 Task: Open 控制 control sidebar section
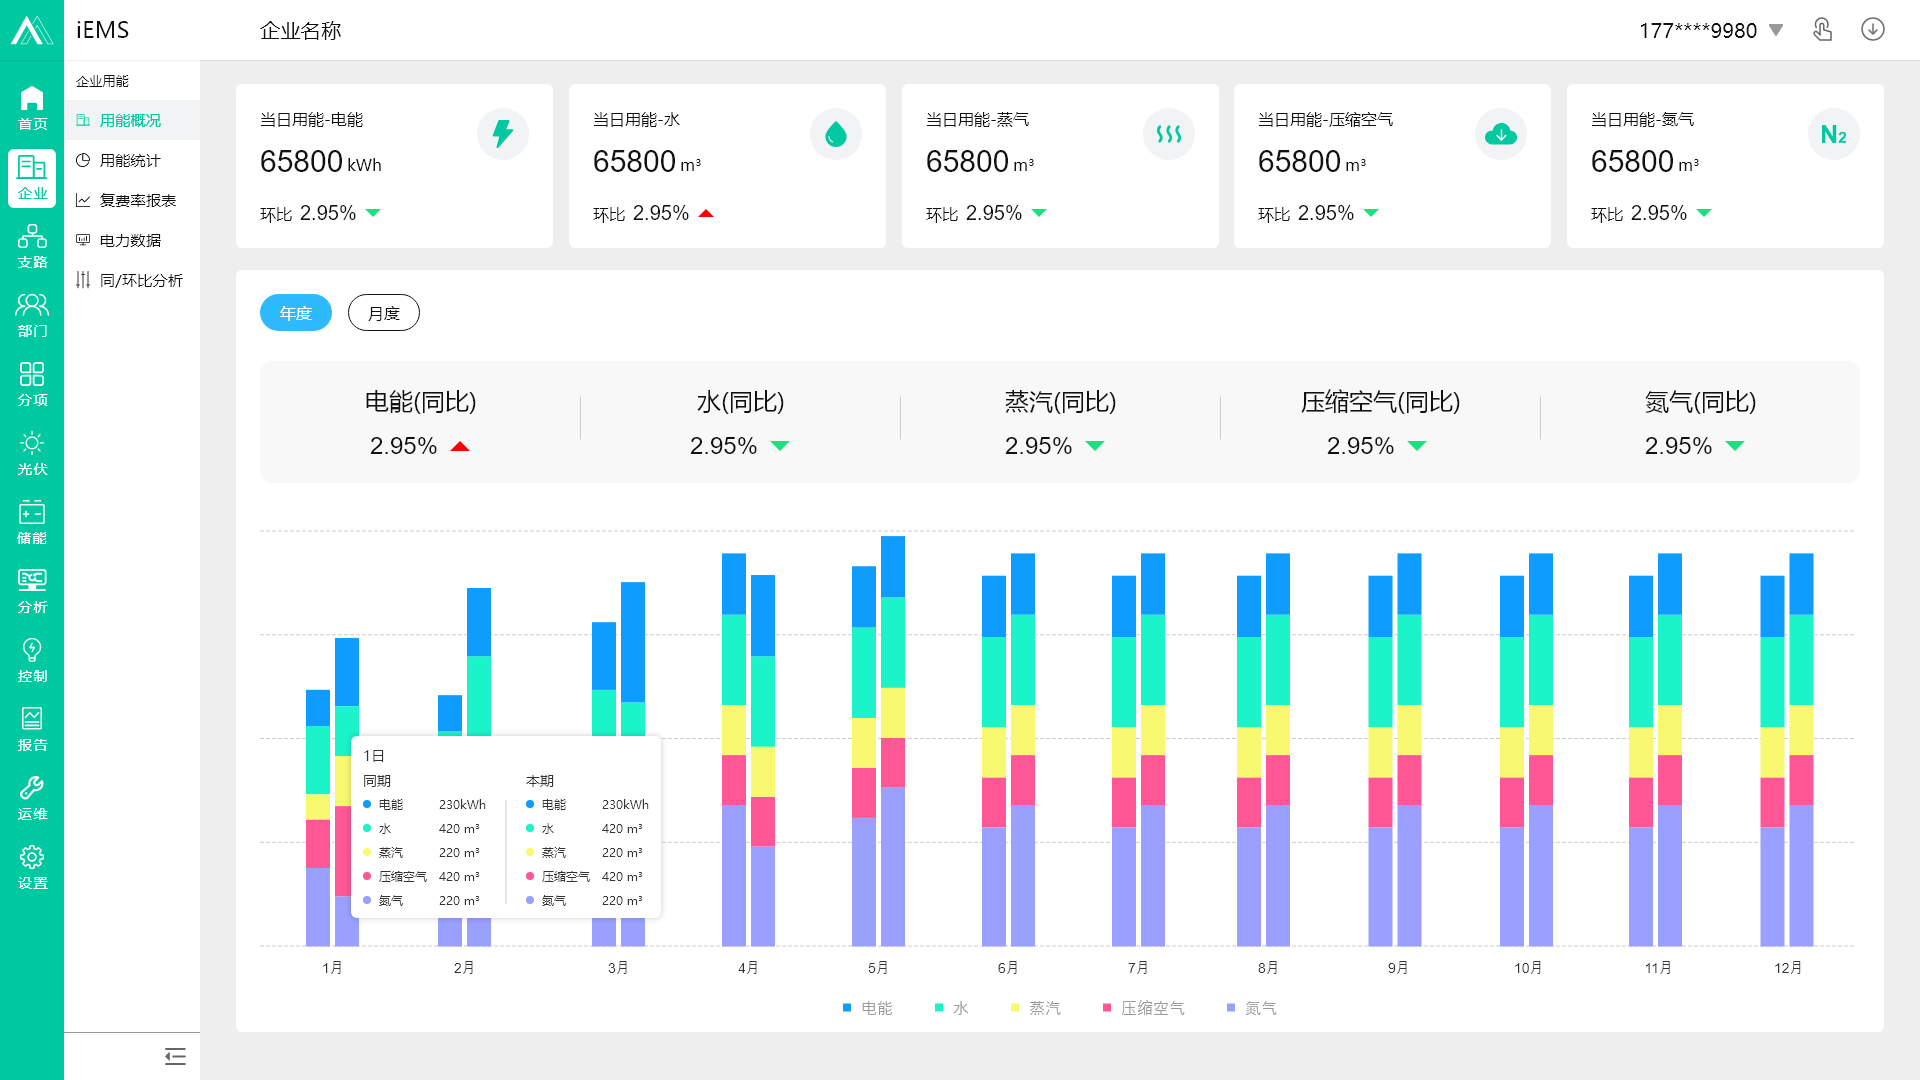coord(32,661)
